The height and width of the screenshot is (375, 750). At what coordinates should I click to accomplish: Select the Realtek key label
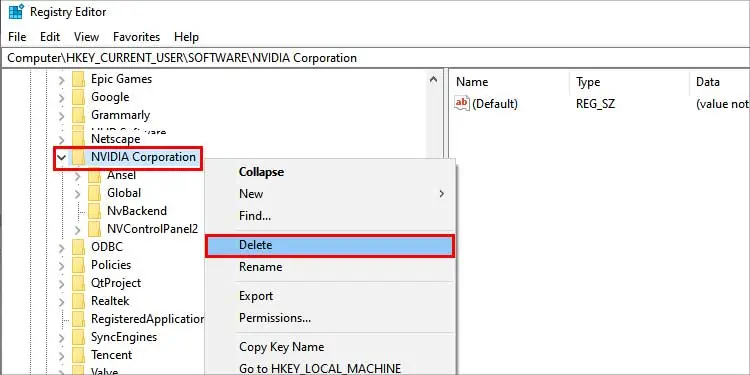110,301
